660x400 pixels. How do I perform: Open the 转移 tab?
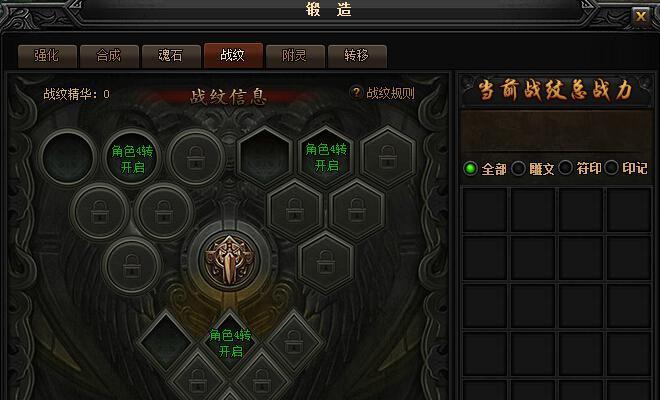[357, 56]
